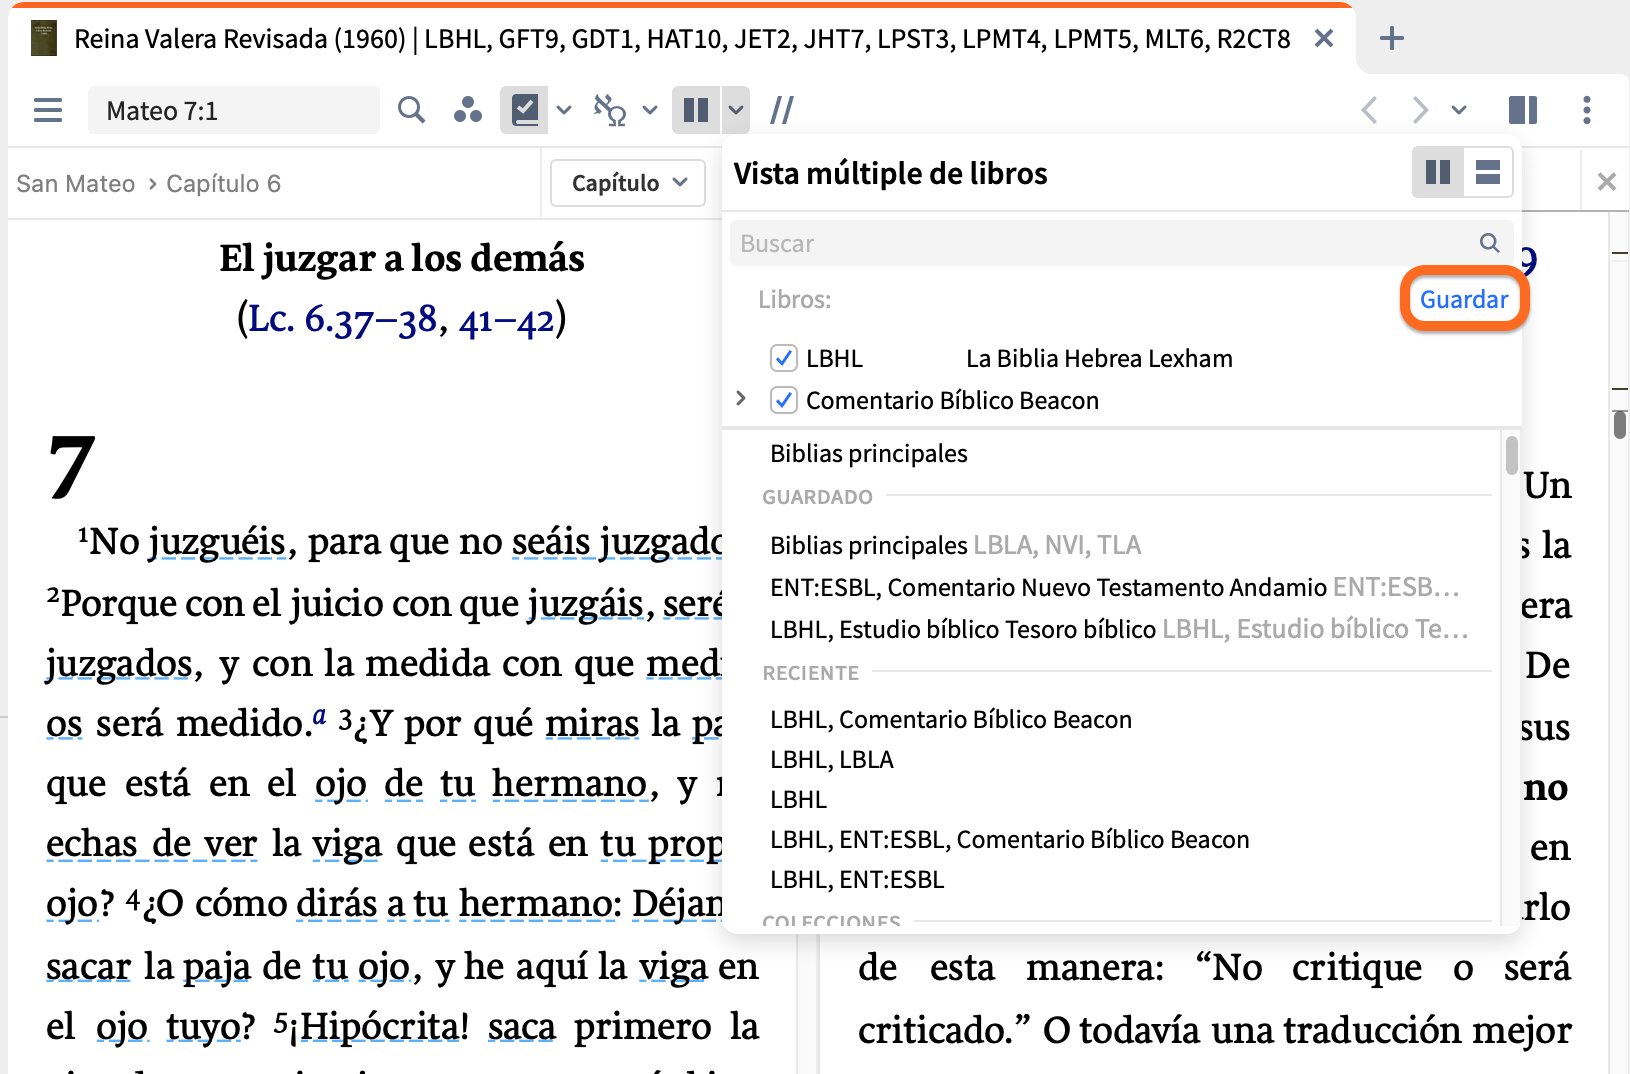Open multiple book view dropdown arrow

pyautogui.click(x=736, y=110)
